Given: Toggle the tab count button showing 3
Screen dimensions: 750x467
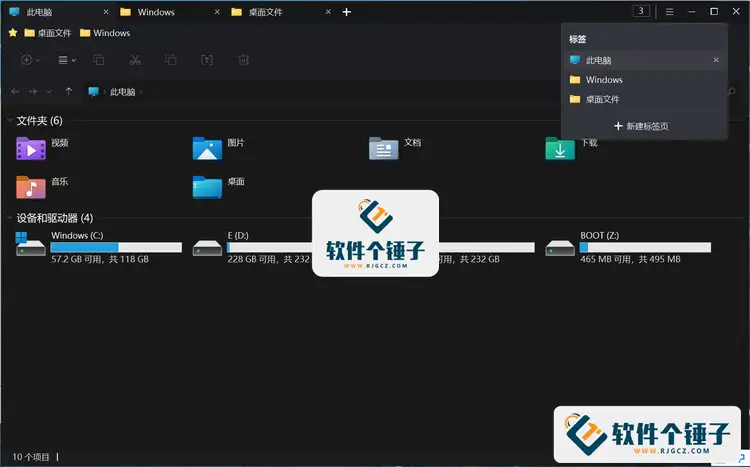Looking at the screenshot, I should coord(641,11).
